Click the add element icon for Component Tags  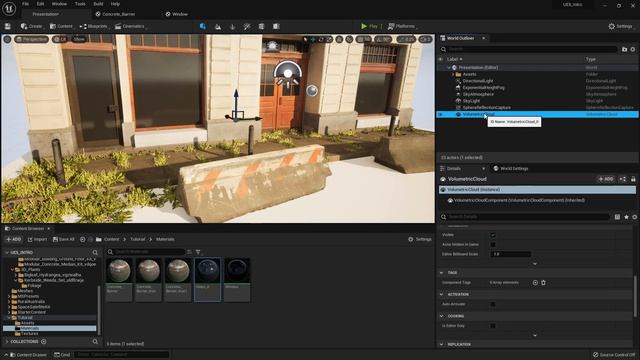[535, 282]
